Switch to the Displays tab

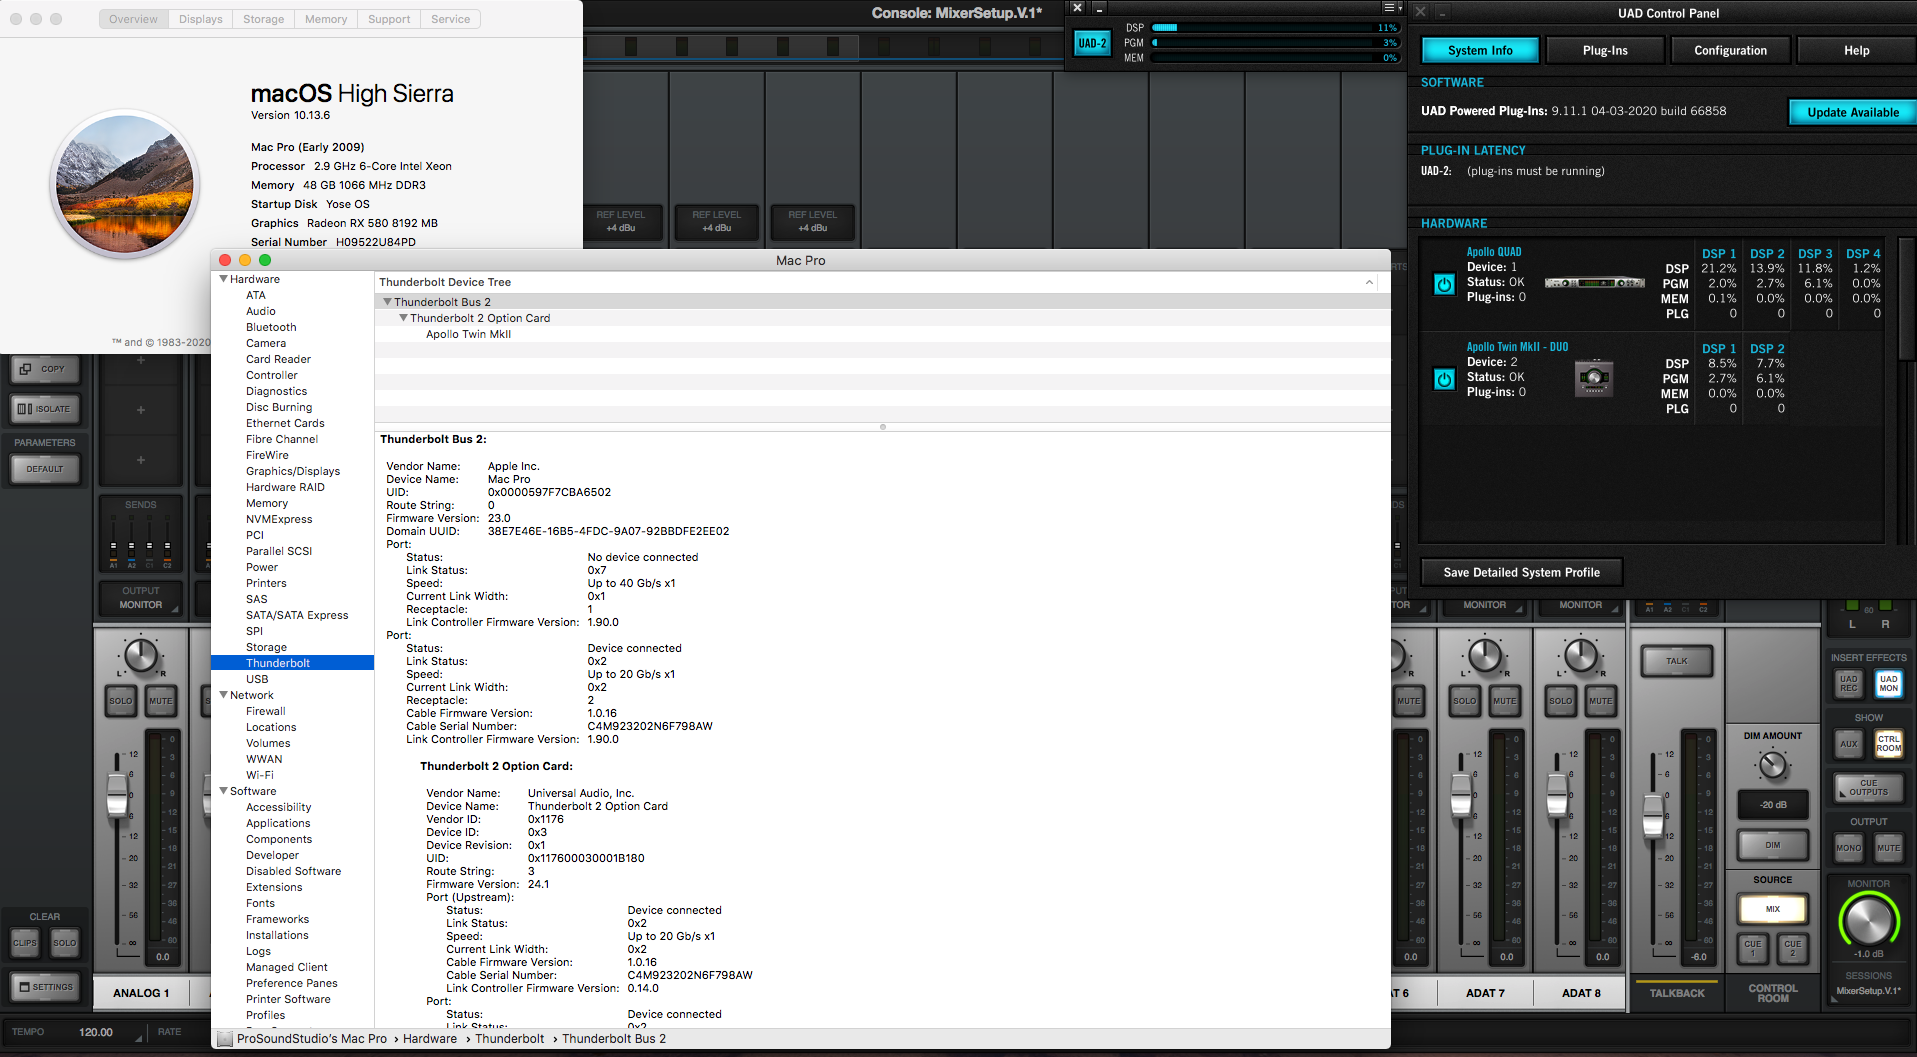pos(201,19)
